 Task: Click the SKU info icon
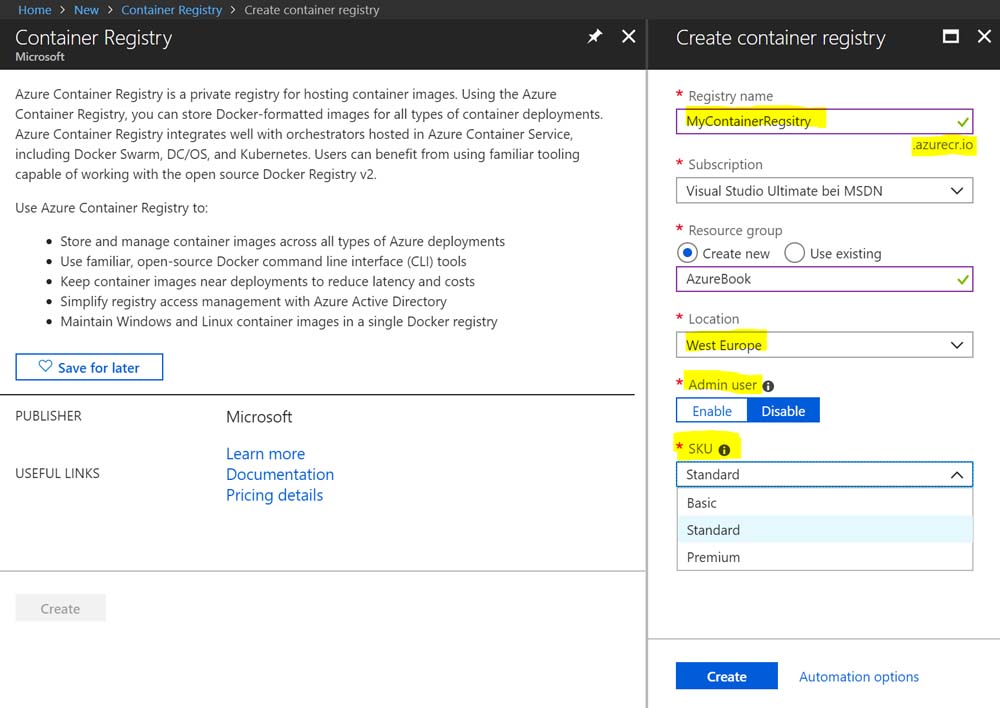tap(724, 450)
